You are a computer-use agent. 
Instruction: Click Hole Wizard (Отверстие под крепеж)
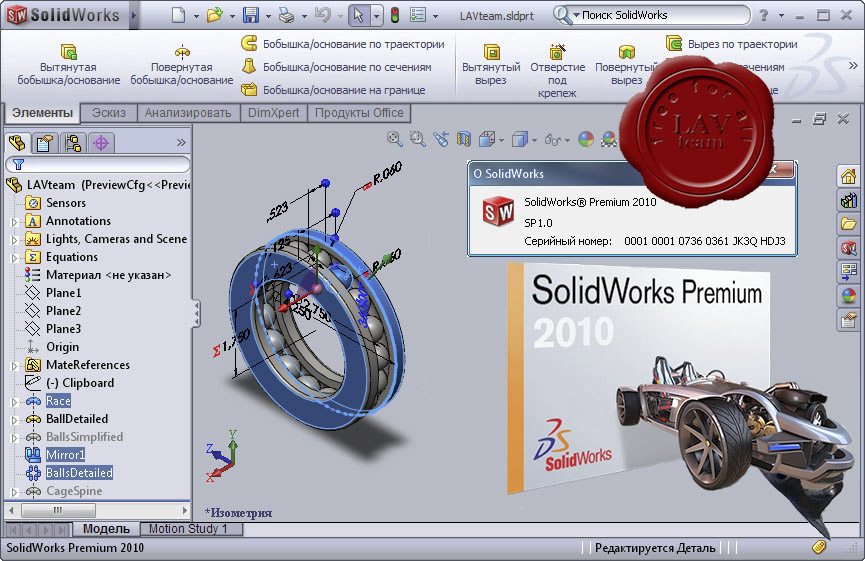pos(557,71)
